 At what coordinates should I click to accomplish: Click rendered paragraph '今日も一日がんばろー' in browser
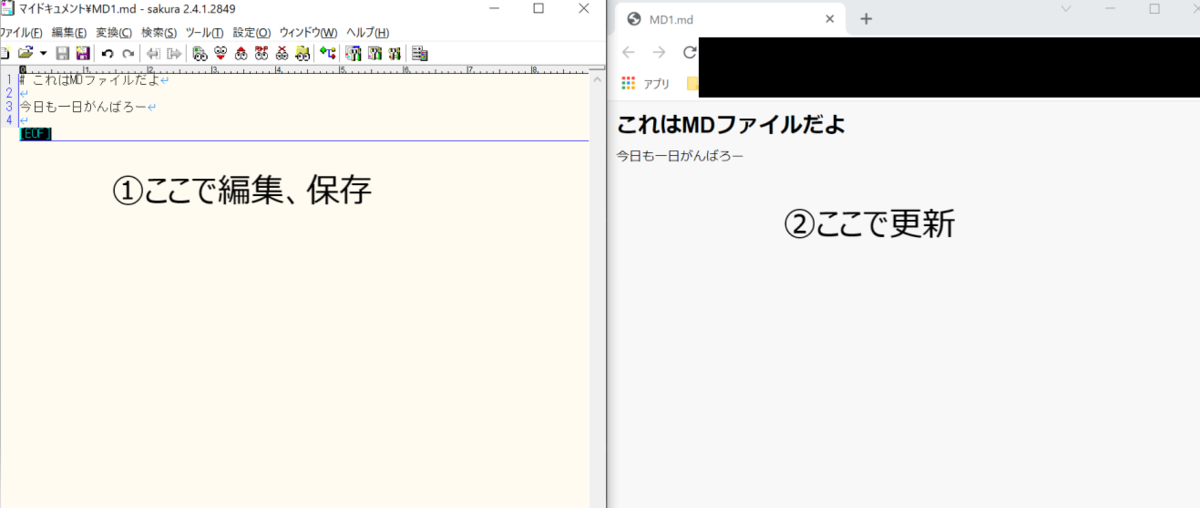click(x=680, y=156)
